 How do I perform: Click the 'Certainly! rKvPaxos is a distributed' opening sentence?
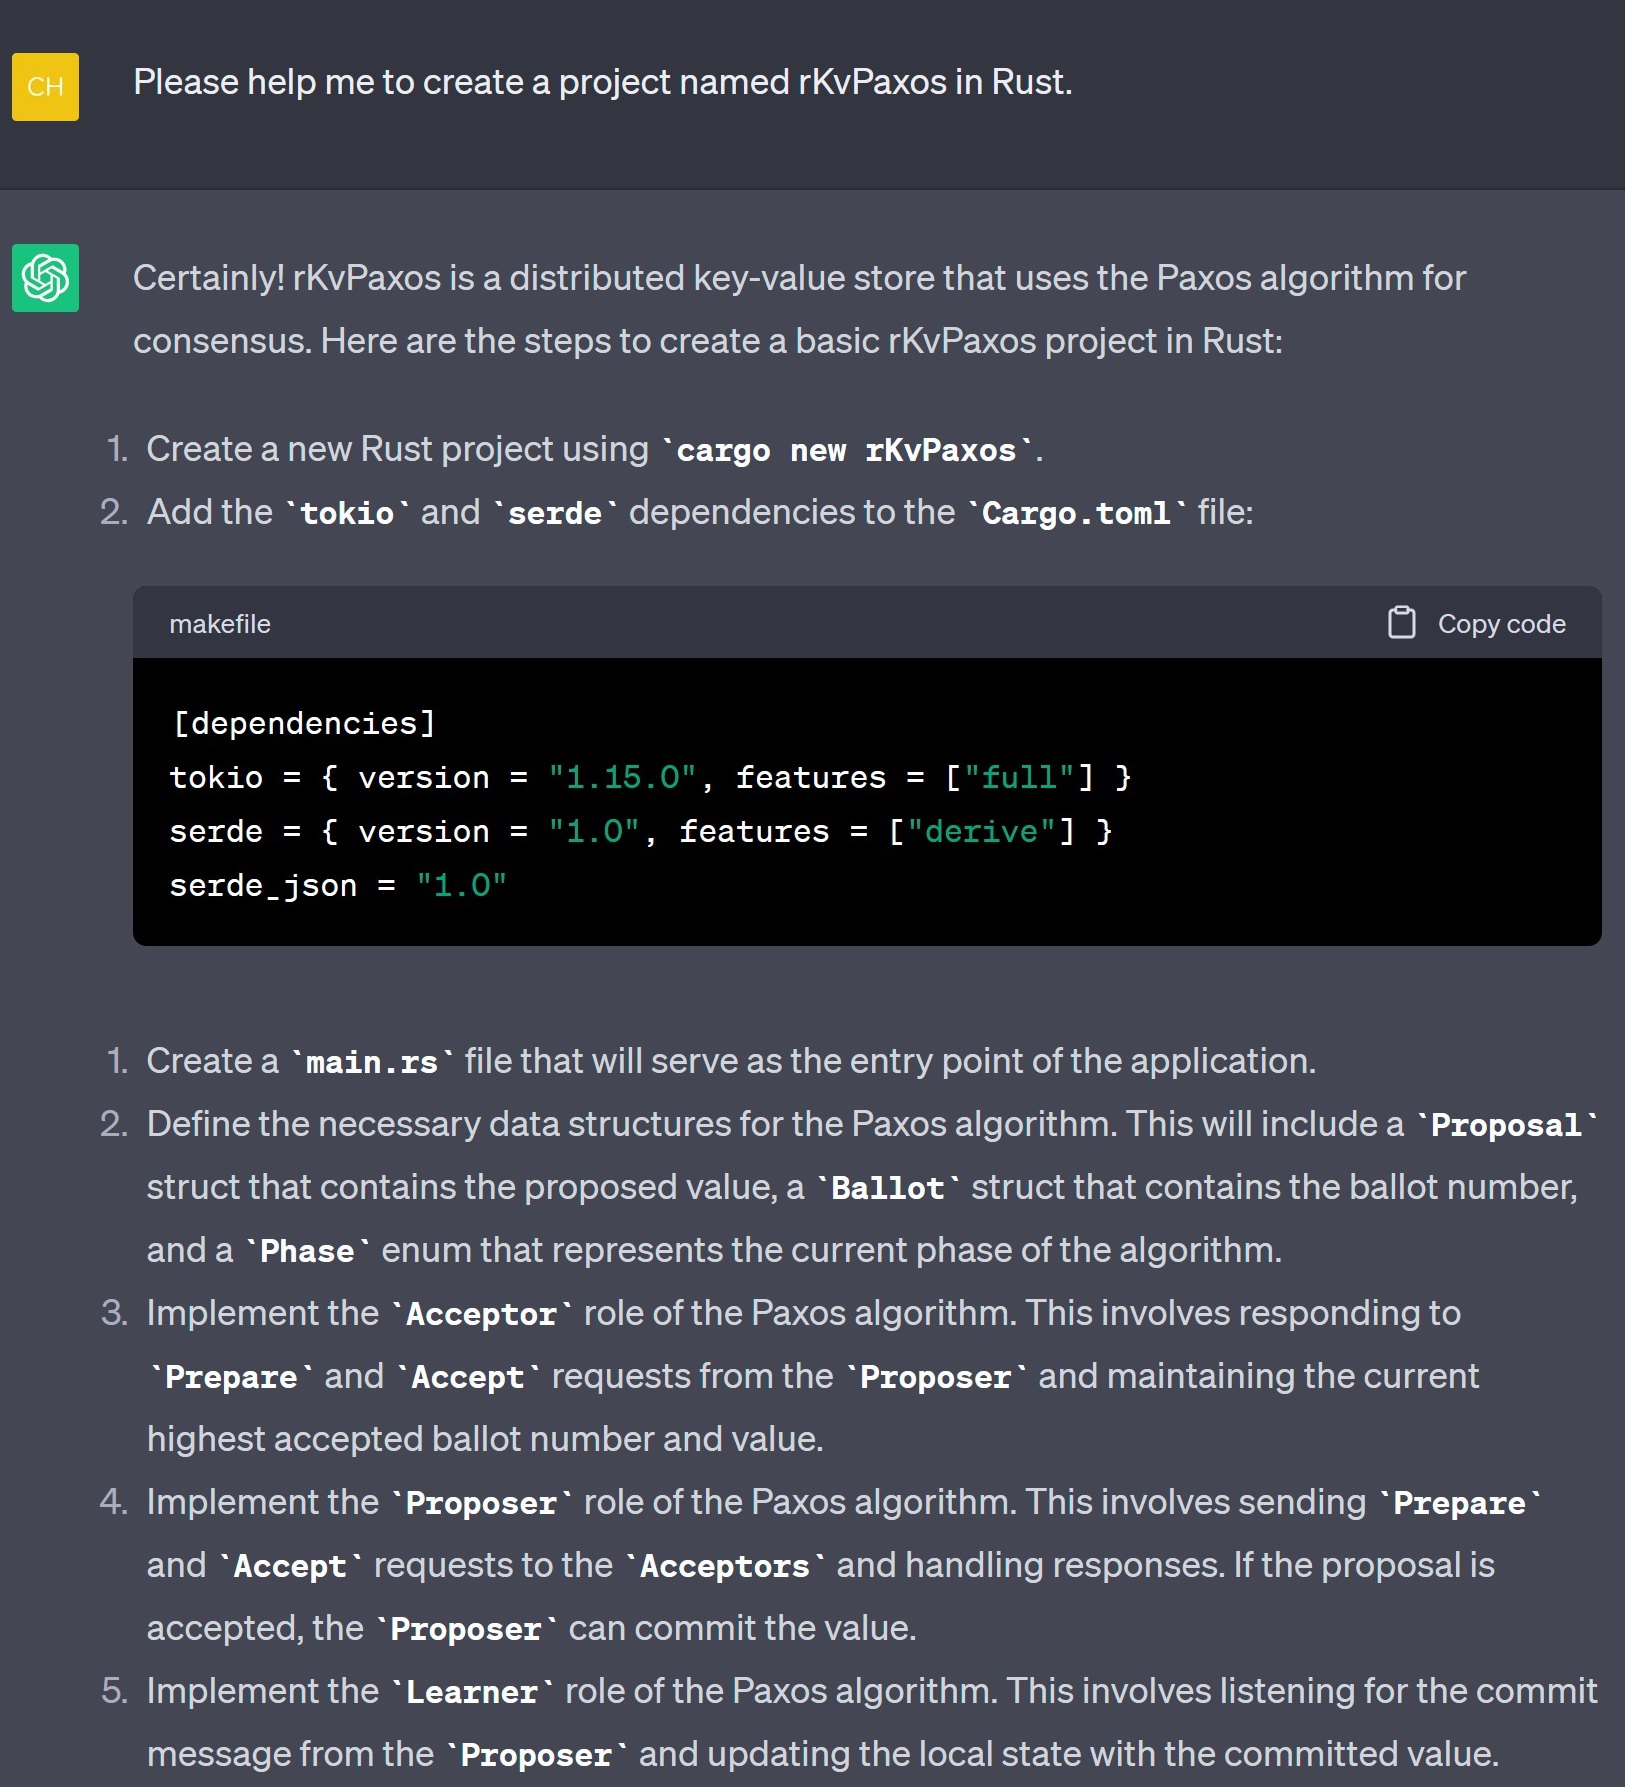click(799, 278)
